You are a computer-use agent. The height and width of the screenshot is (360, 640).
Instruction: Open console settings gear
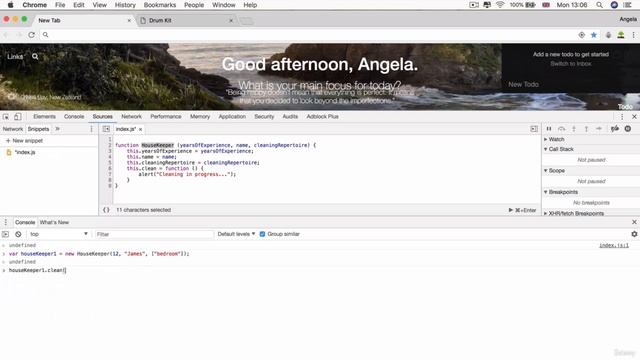(x=634, y=234)
